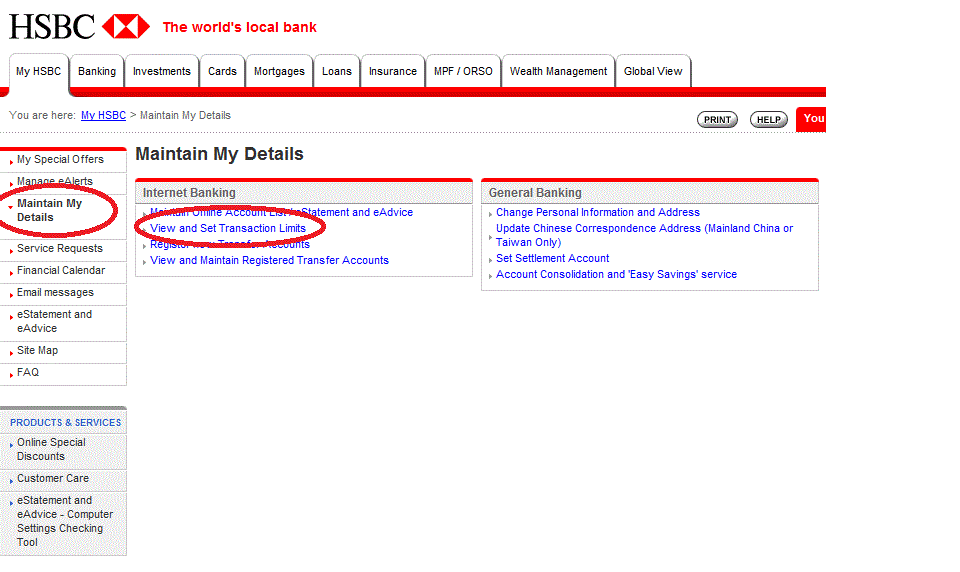Go to the Mortgages tab
Viewport: 960px width, 572px height.
click(279, 72)
